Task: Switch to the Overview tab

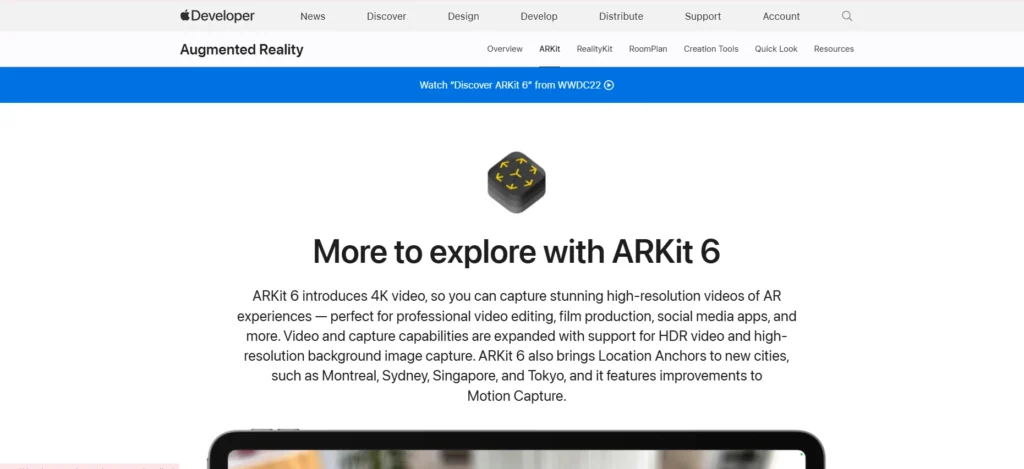Action: pos(505,49)
